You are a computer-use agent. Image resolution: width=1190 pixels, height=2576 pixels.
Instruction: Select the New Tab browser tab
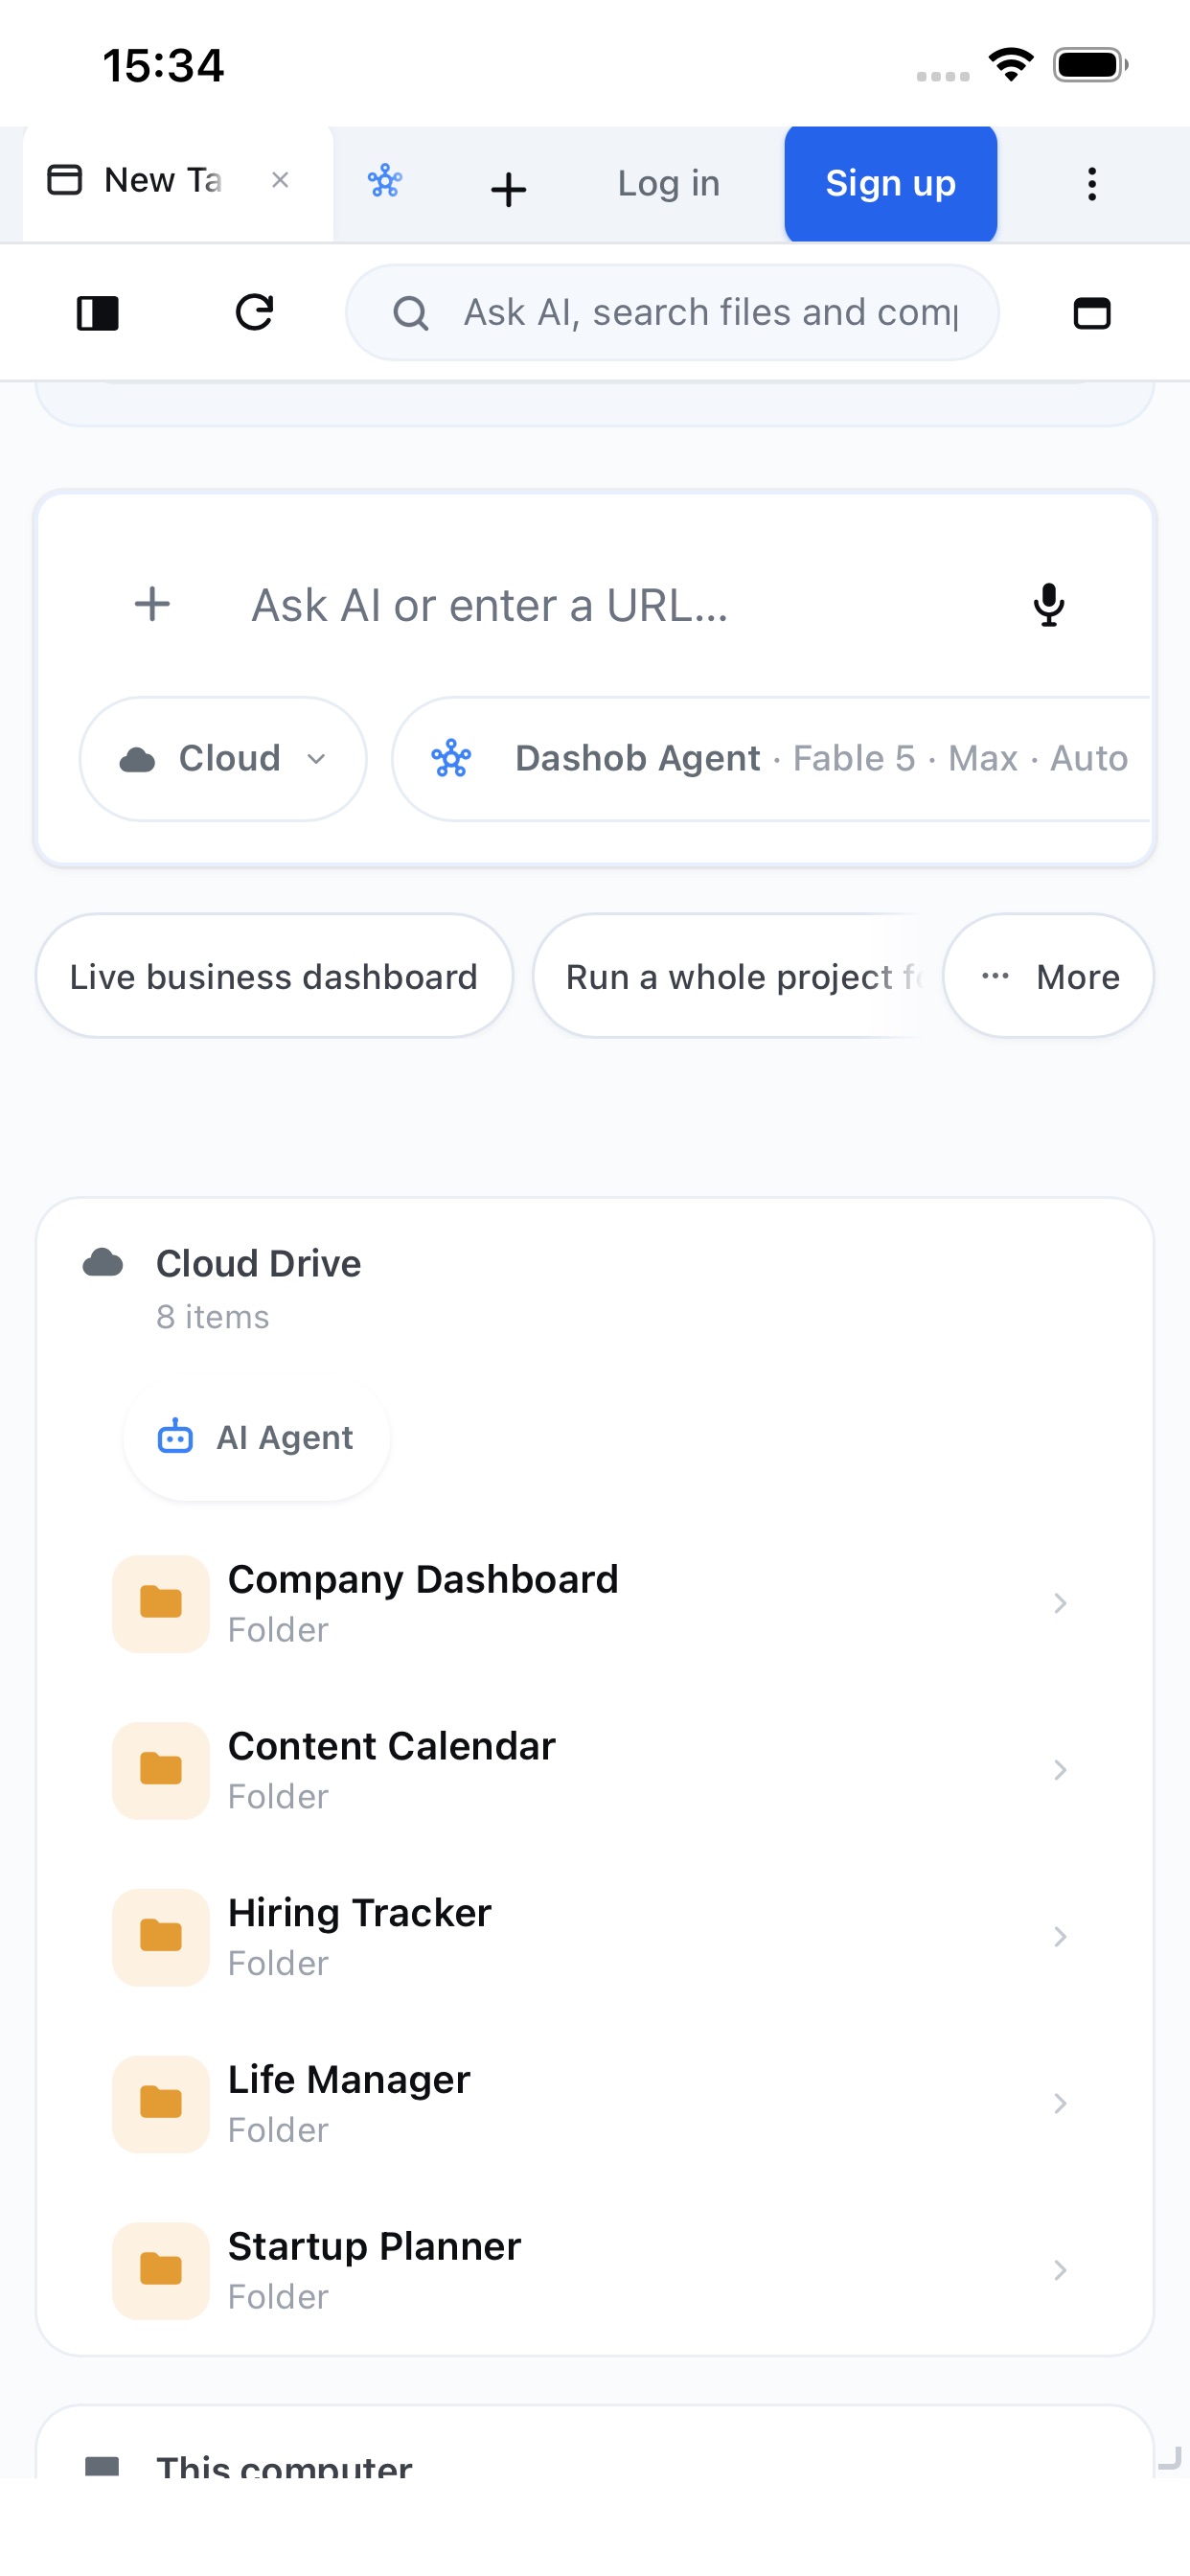click(177, 183)
